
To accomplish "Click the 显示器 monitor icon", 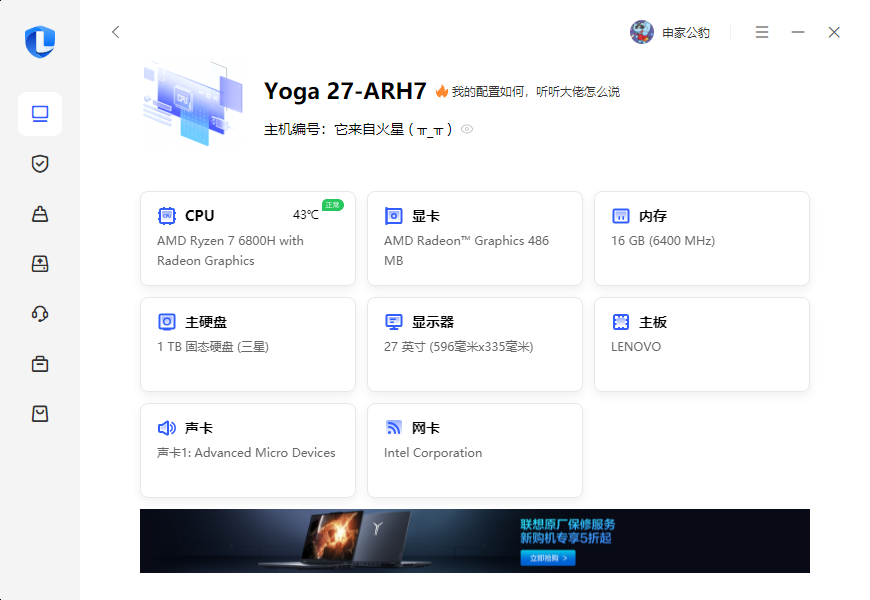I will click(394, 321).
